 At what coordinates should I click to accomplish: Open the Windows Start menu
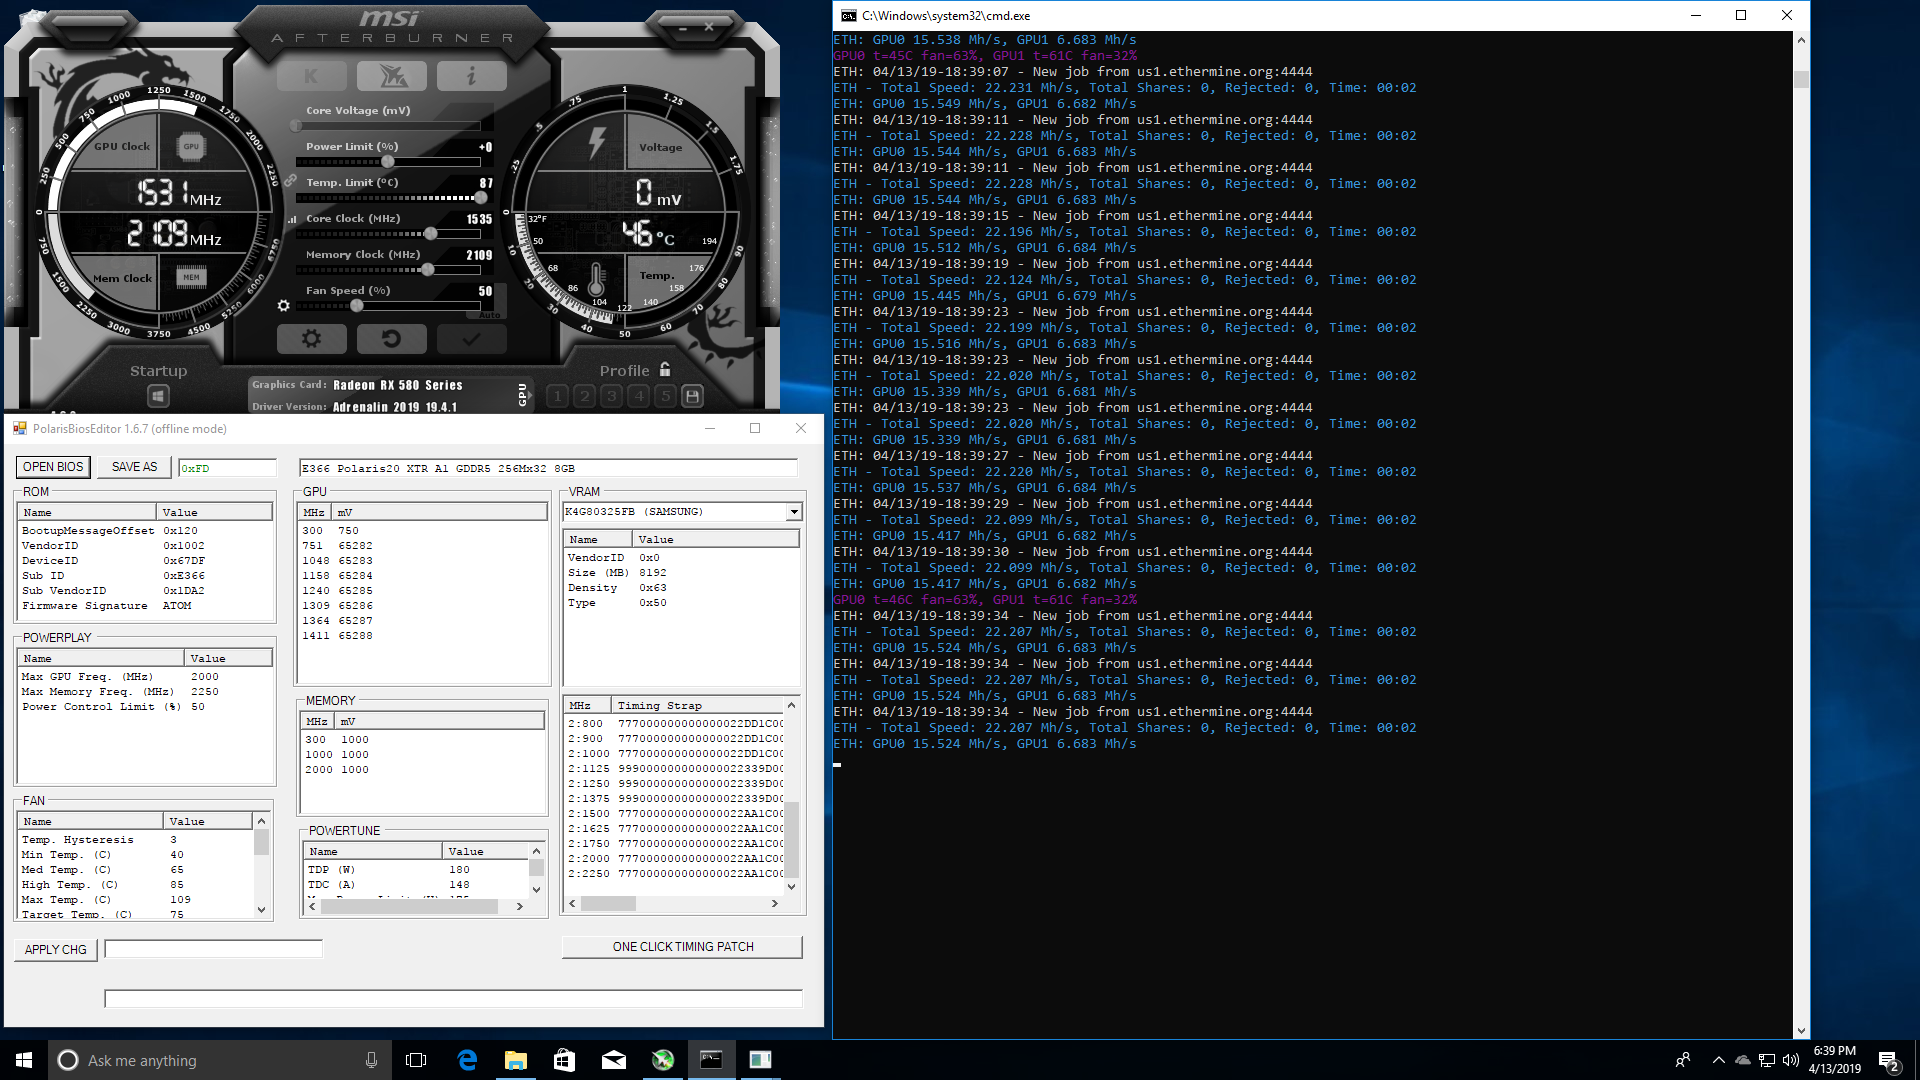[24, 1060]
